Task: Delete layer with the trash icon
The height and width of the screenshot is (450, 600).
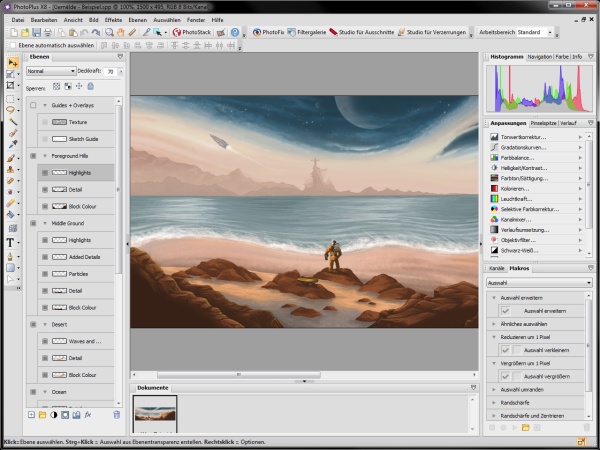Action: coord(117,415)
